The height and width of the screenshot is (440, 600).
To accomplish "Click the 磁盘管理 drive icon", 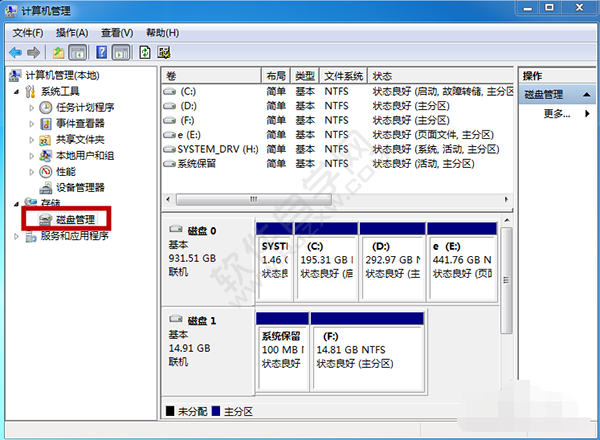I will 45,219.
